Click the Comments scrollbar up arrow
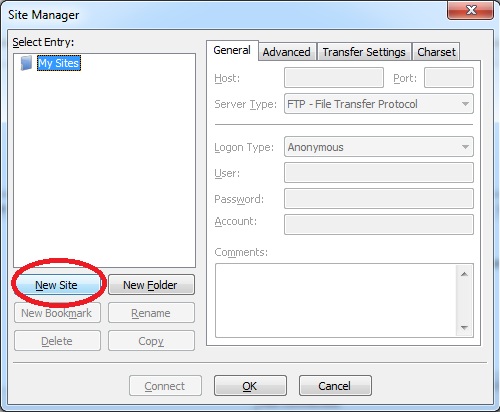Image resolution: width=500 pixels, height=414 pixels. 464,274
